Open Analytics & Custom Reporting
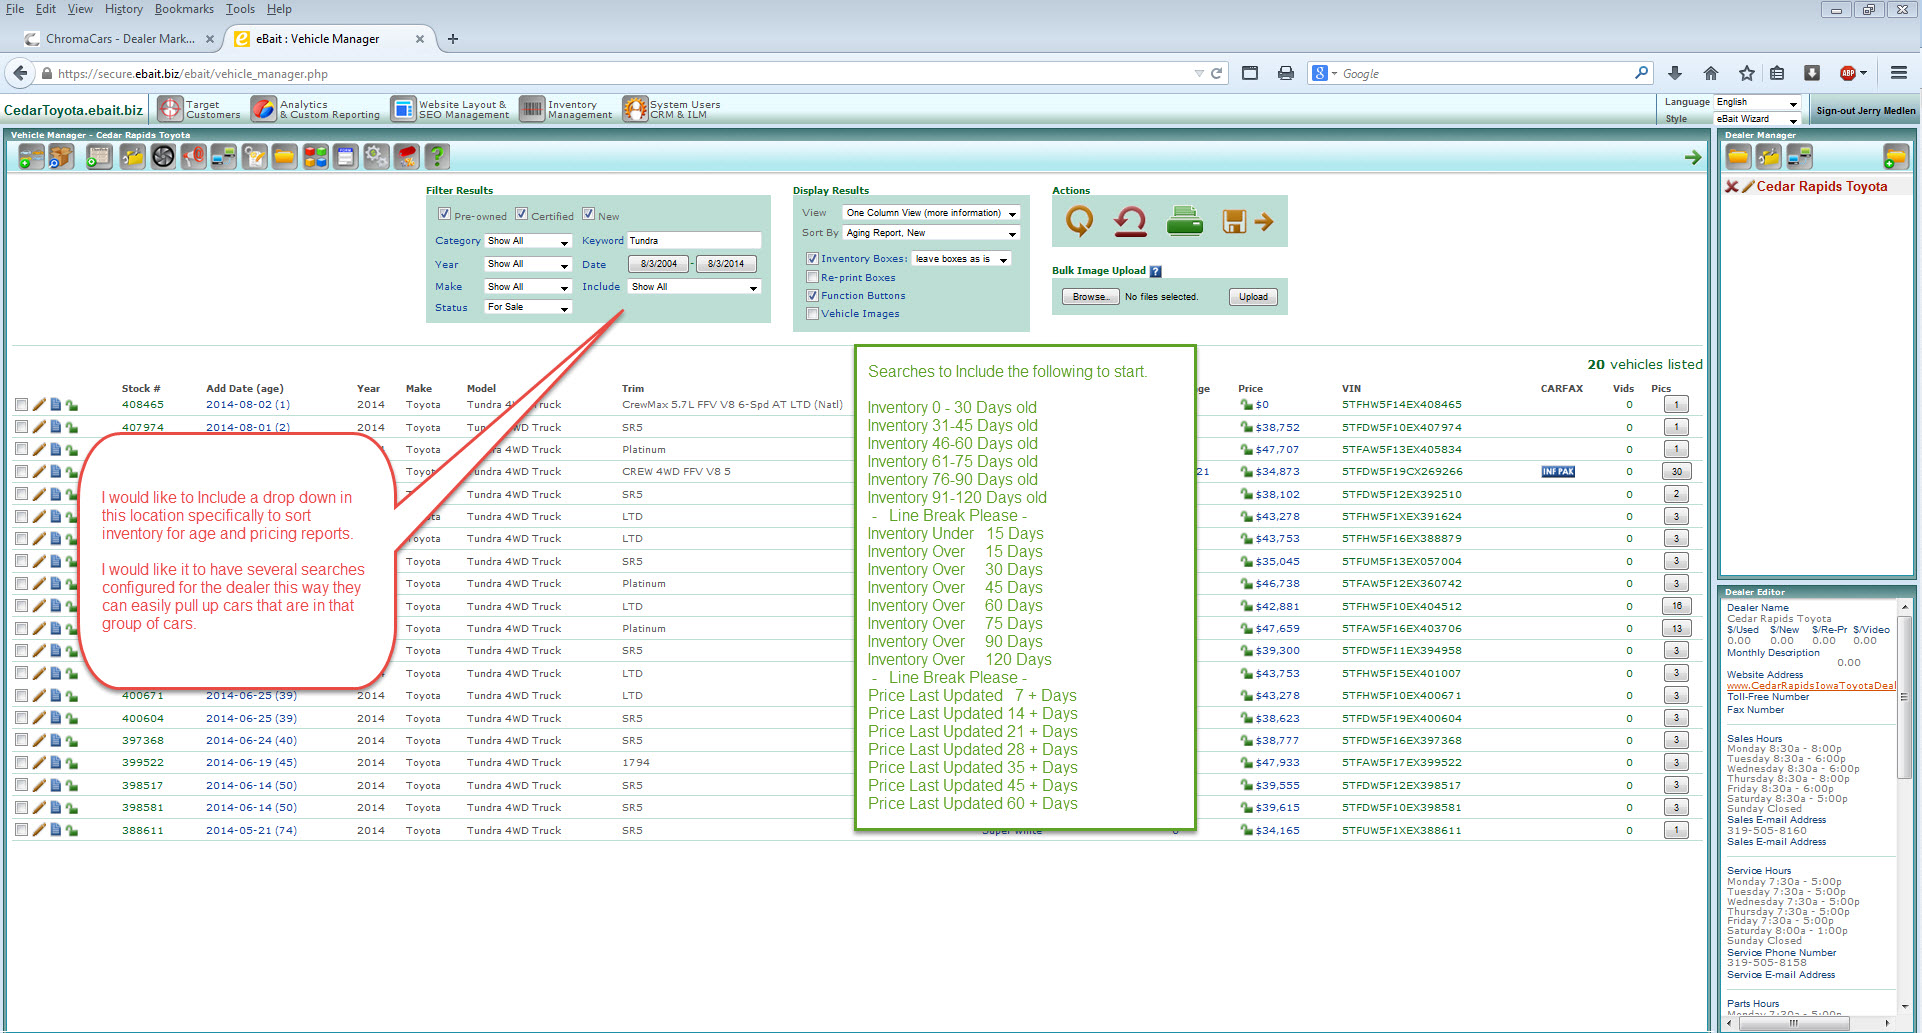Viewport: 1922px width, 1033px height. point(316,109)
